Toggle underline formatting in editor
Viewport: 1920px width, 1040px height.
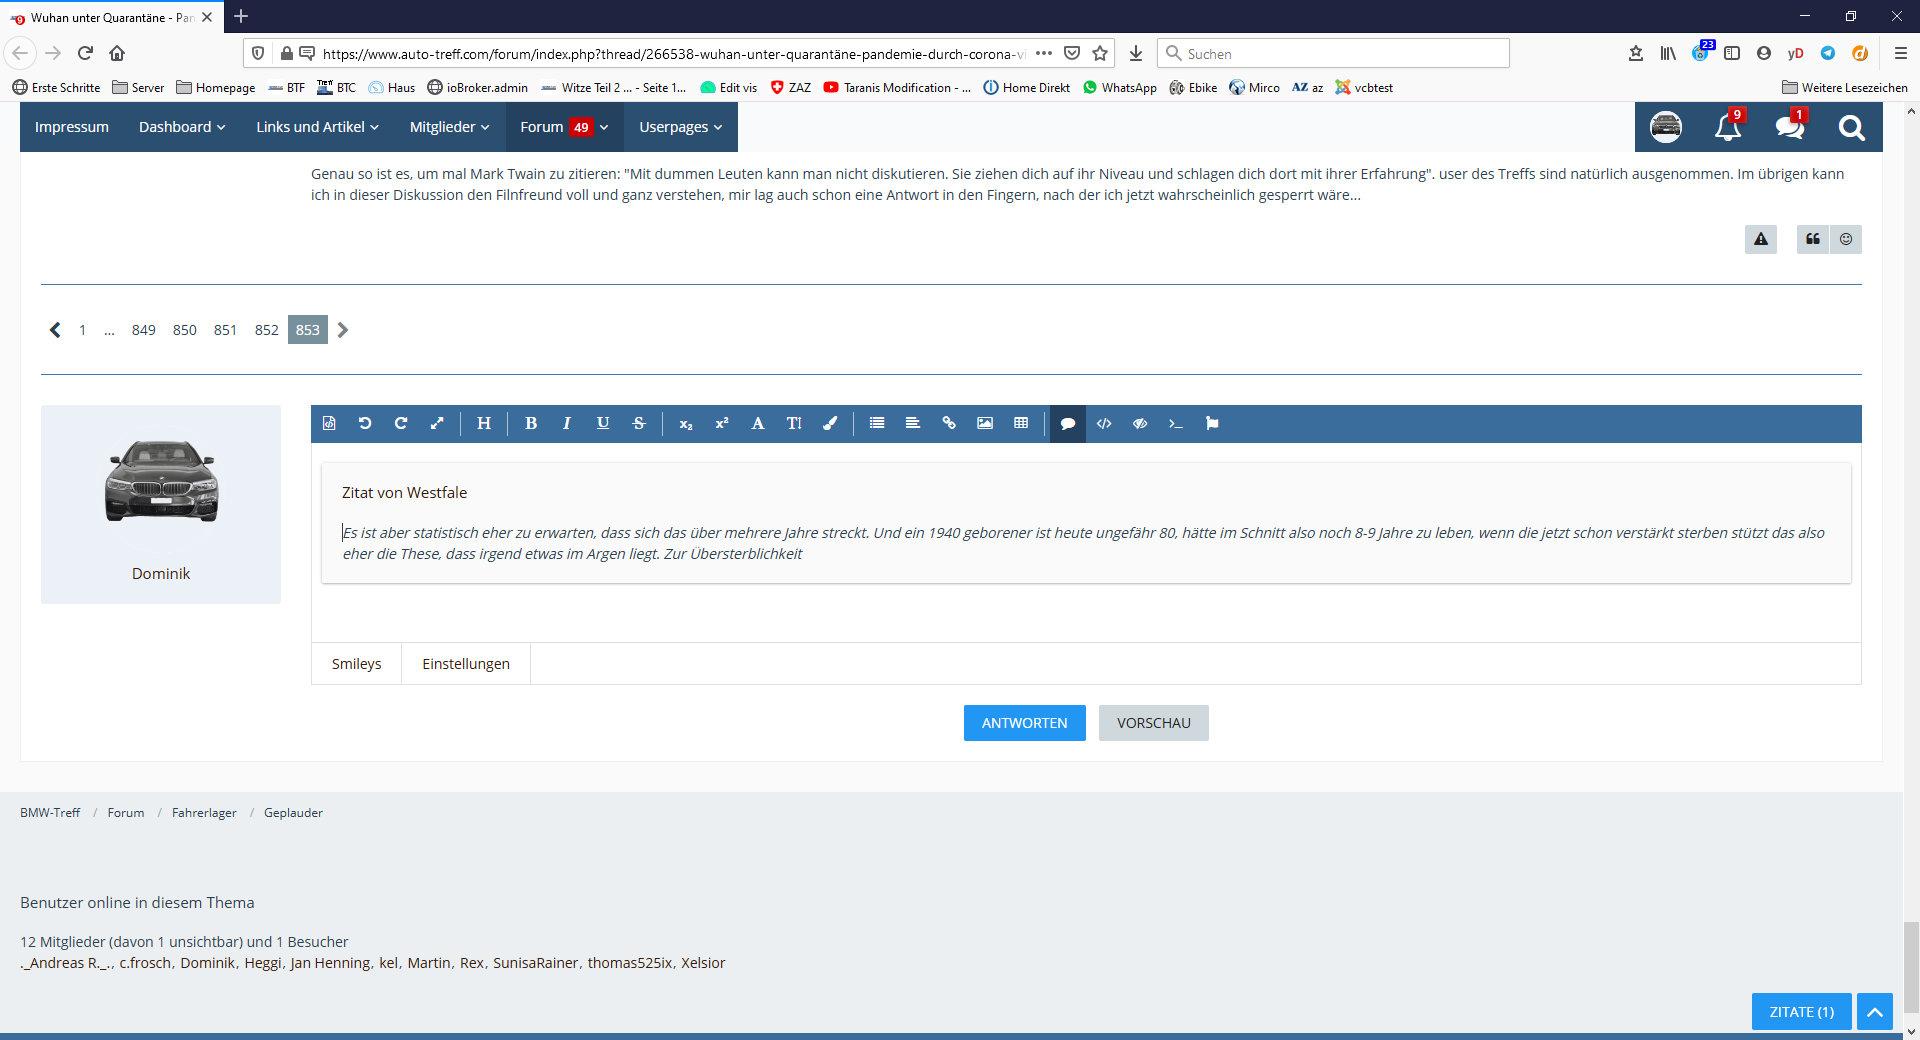pos(603,423)
